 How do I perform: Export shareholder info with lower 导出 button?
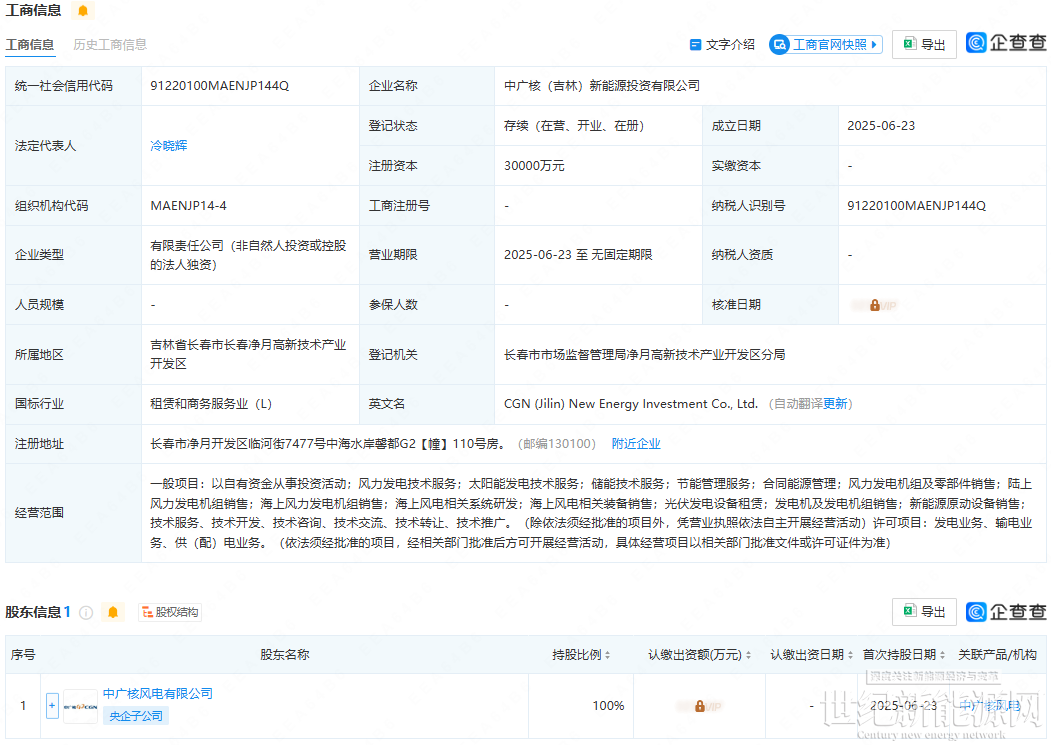pos(924,612)
